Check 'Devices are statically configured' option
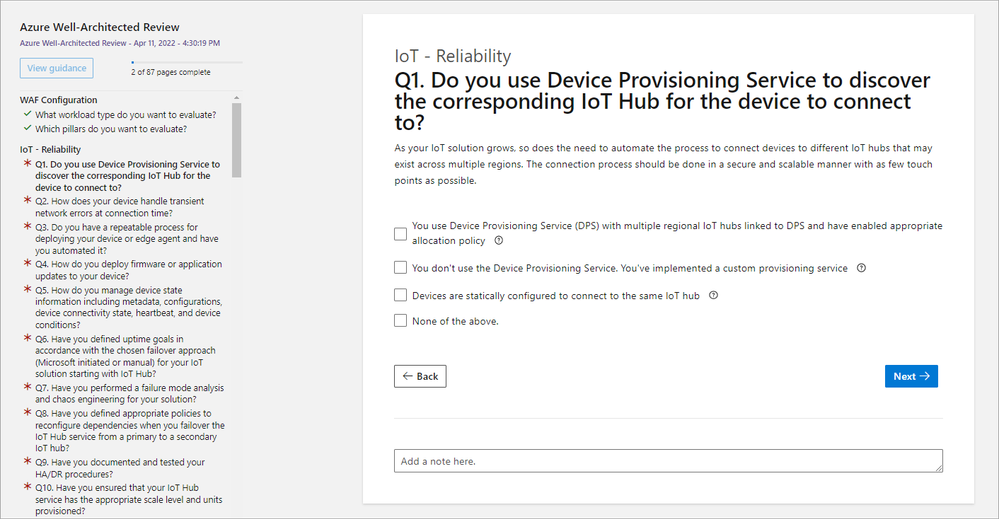Viewport: 999px width, 519px height. coord(400,295)
